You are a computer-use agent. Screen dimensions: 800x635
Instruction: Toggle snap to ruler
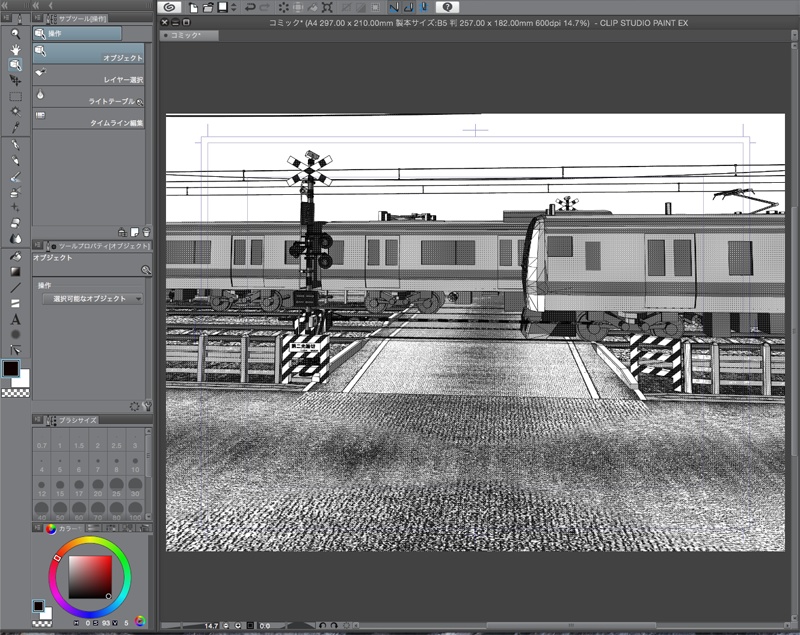tap(394, 7)
